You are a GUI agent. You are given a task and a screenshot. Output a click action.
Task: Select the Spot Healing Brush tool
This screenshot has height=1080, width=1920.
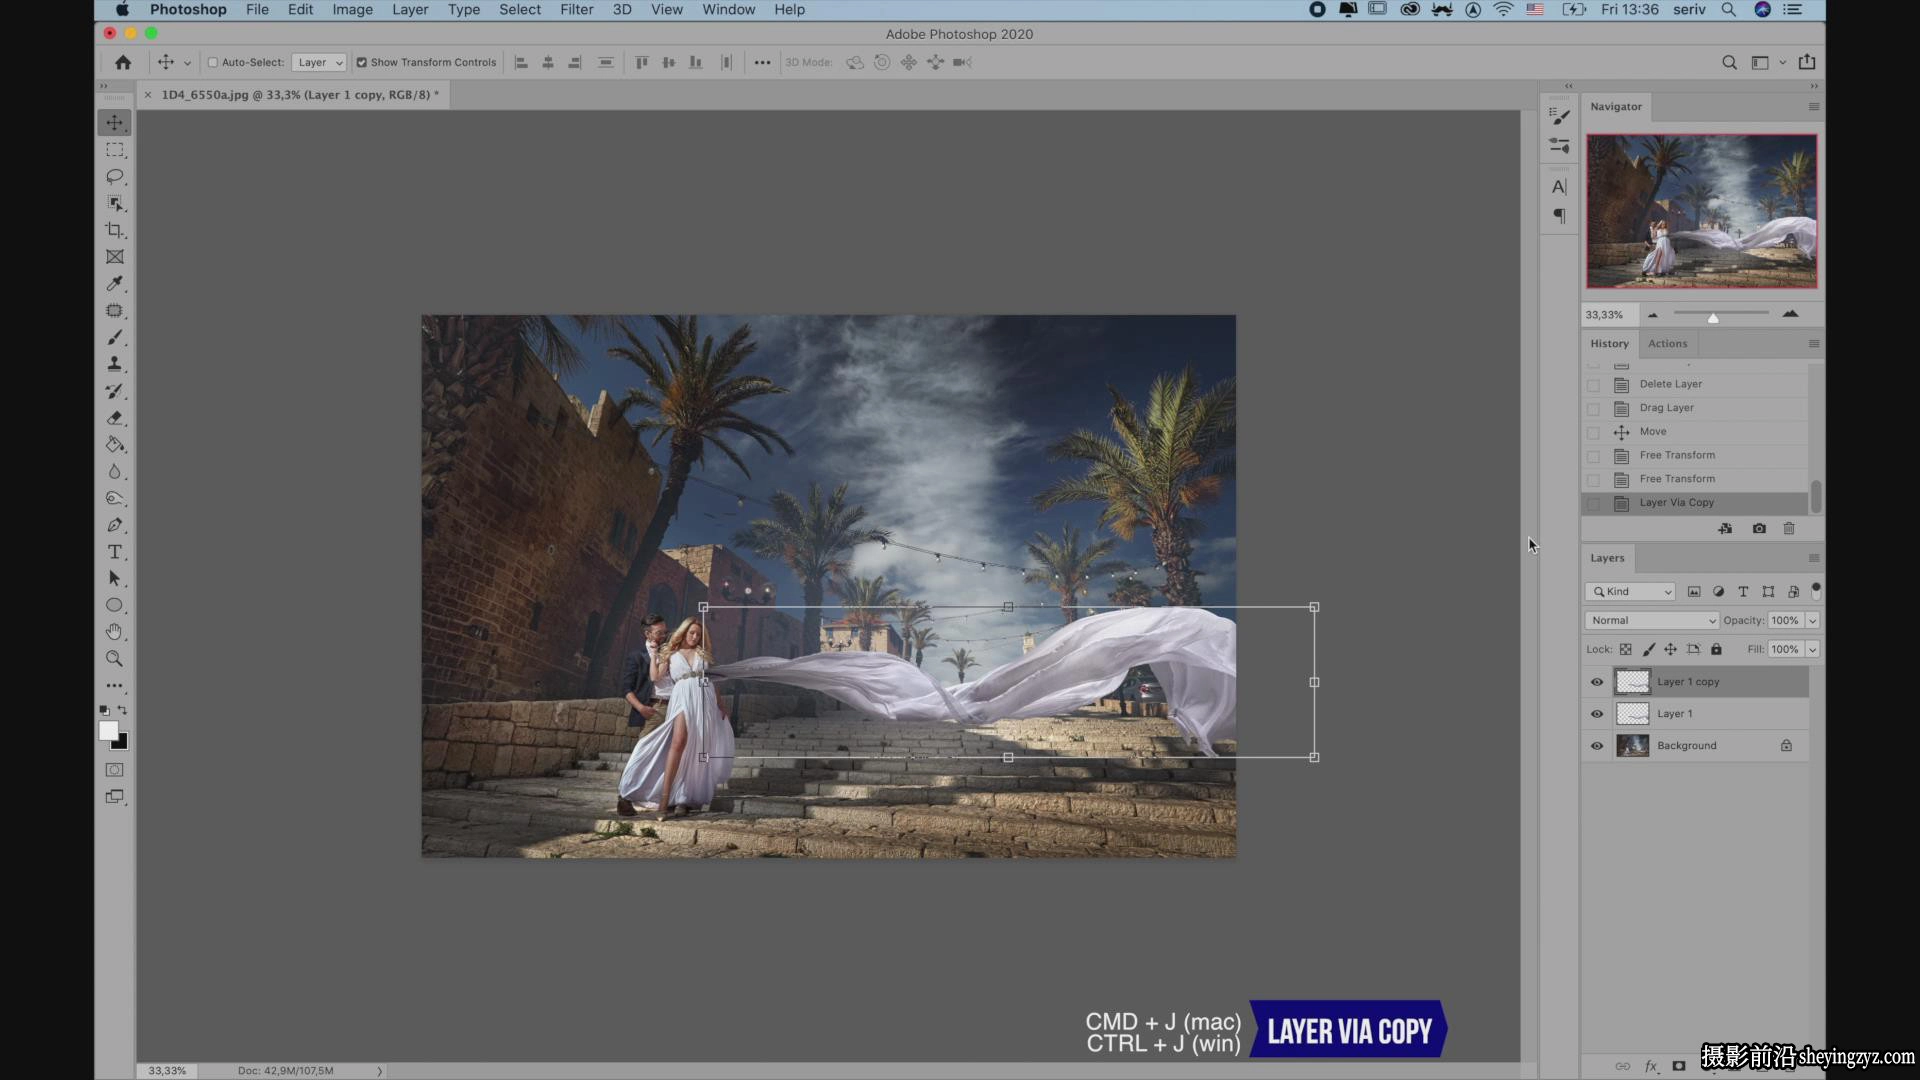click(x=115, y=311)
